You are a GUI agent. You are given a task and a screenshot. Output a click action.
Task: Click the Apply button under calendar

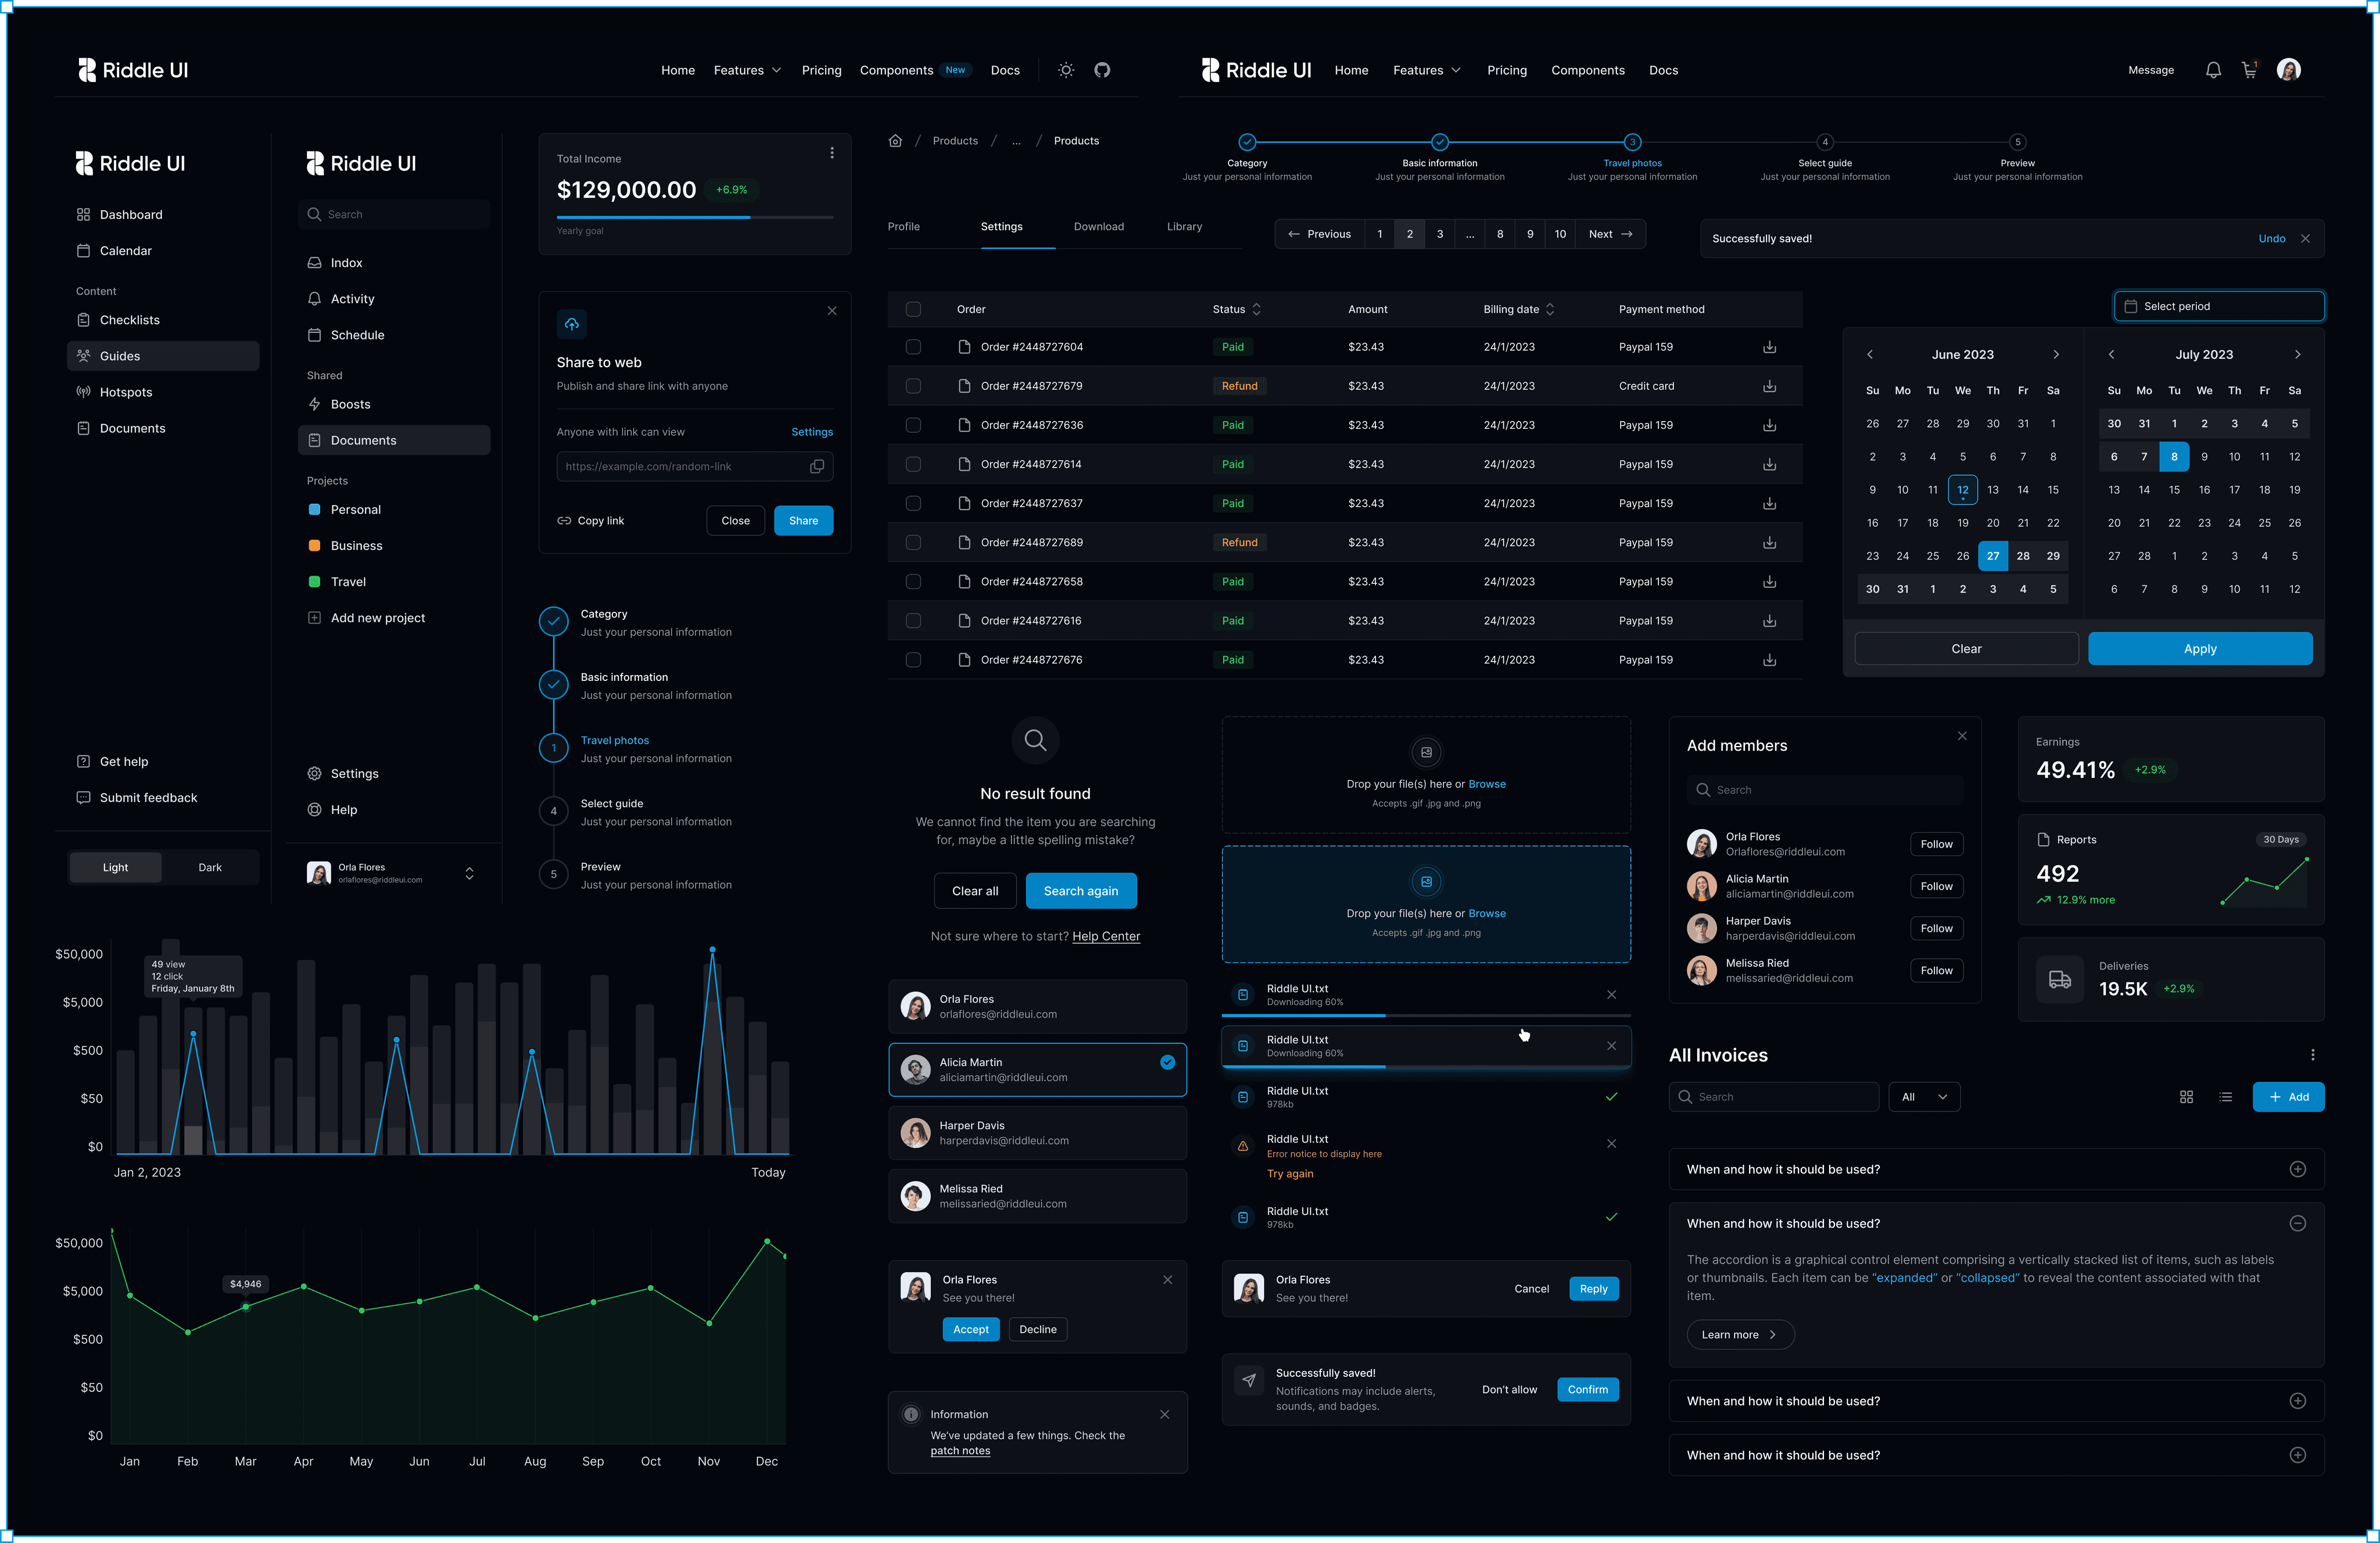click(2199, 649)
